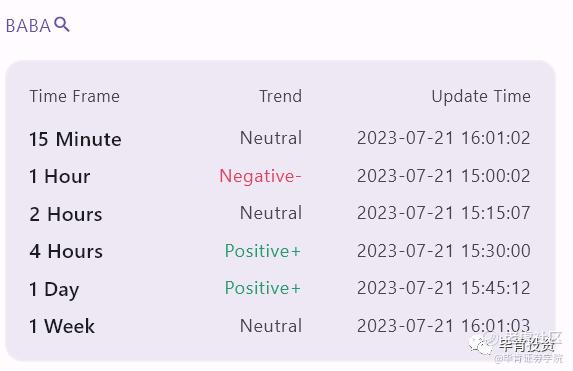The width and height of the screenshot is (573, 371).
Task: Click the Trend column header
Action: point(281,96)
